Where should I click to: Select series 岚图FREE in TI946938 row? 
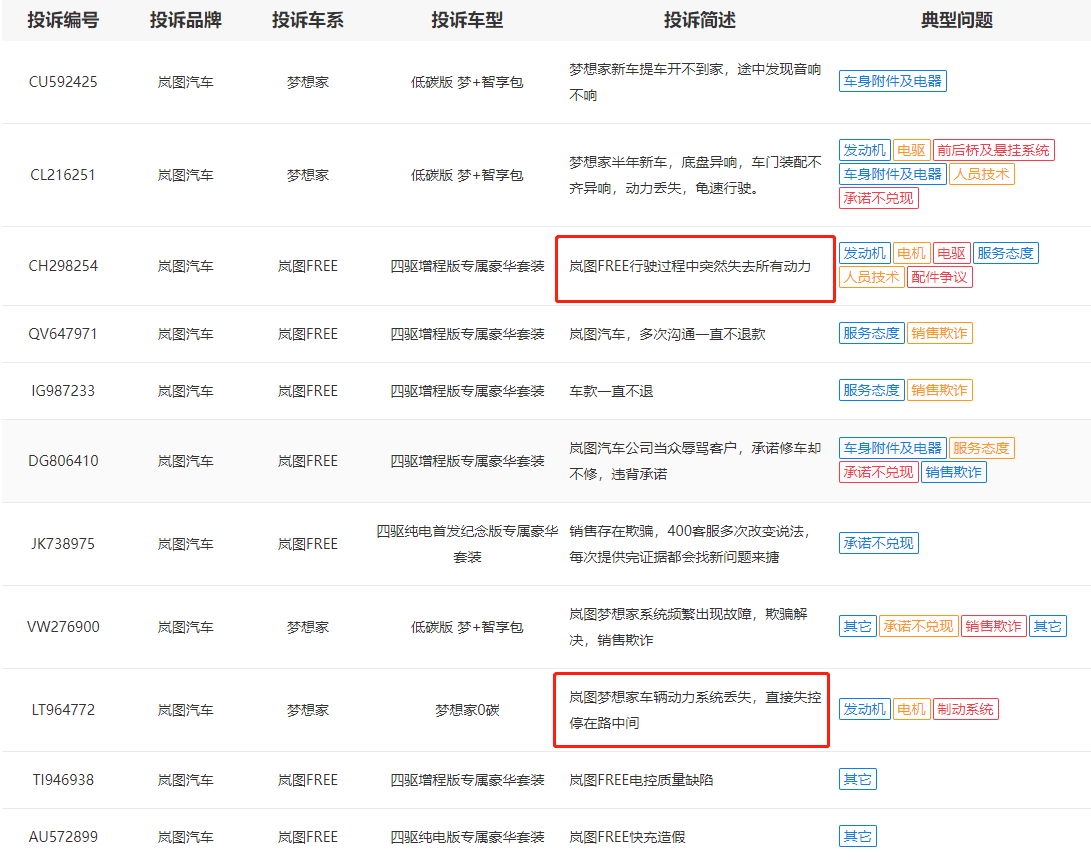(308, 780)
